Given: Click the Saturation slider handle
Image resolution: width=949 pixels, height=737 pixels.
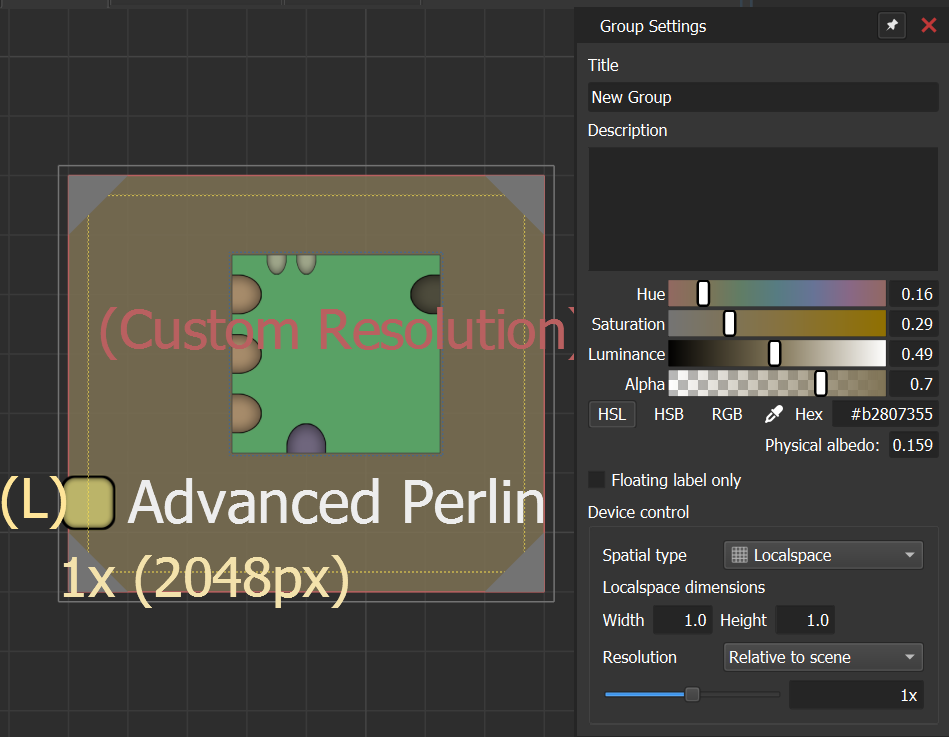Looking at the screenshot, I should tap(729, 324).
